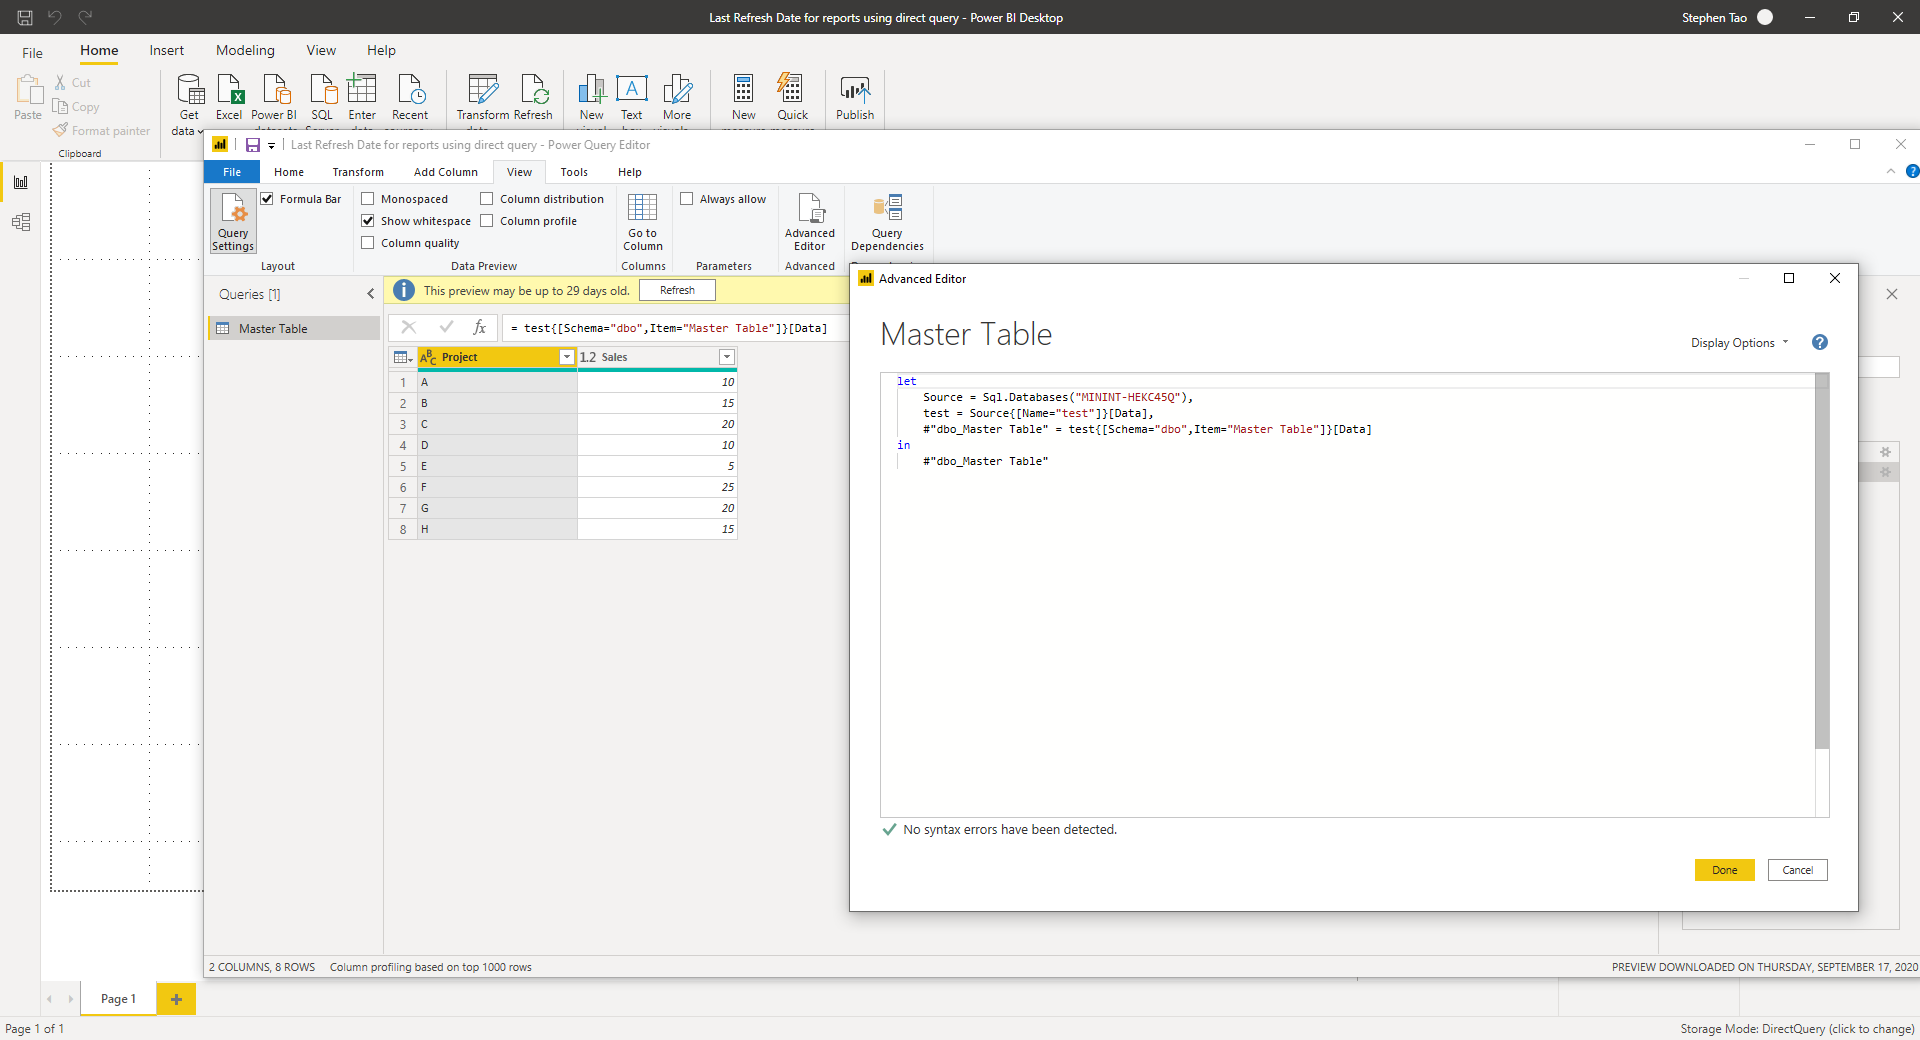Enable Column profile checkbox

coord(487,221)
